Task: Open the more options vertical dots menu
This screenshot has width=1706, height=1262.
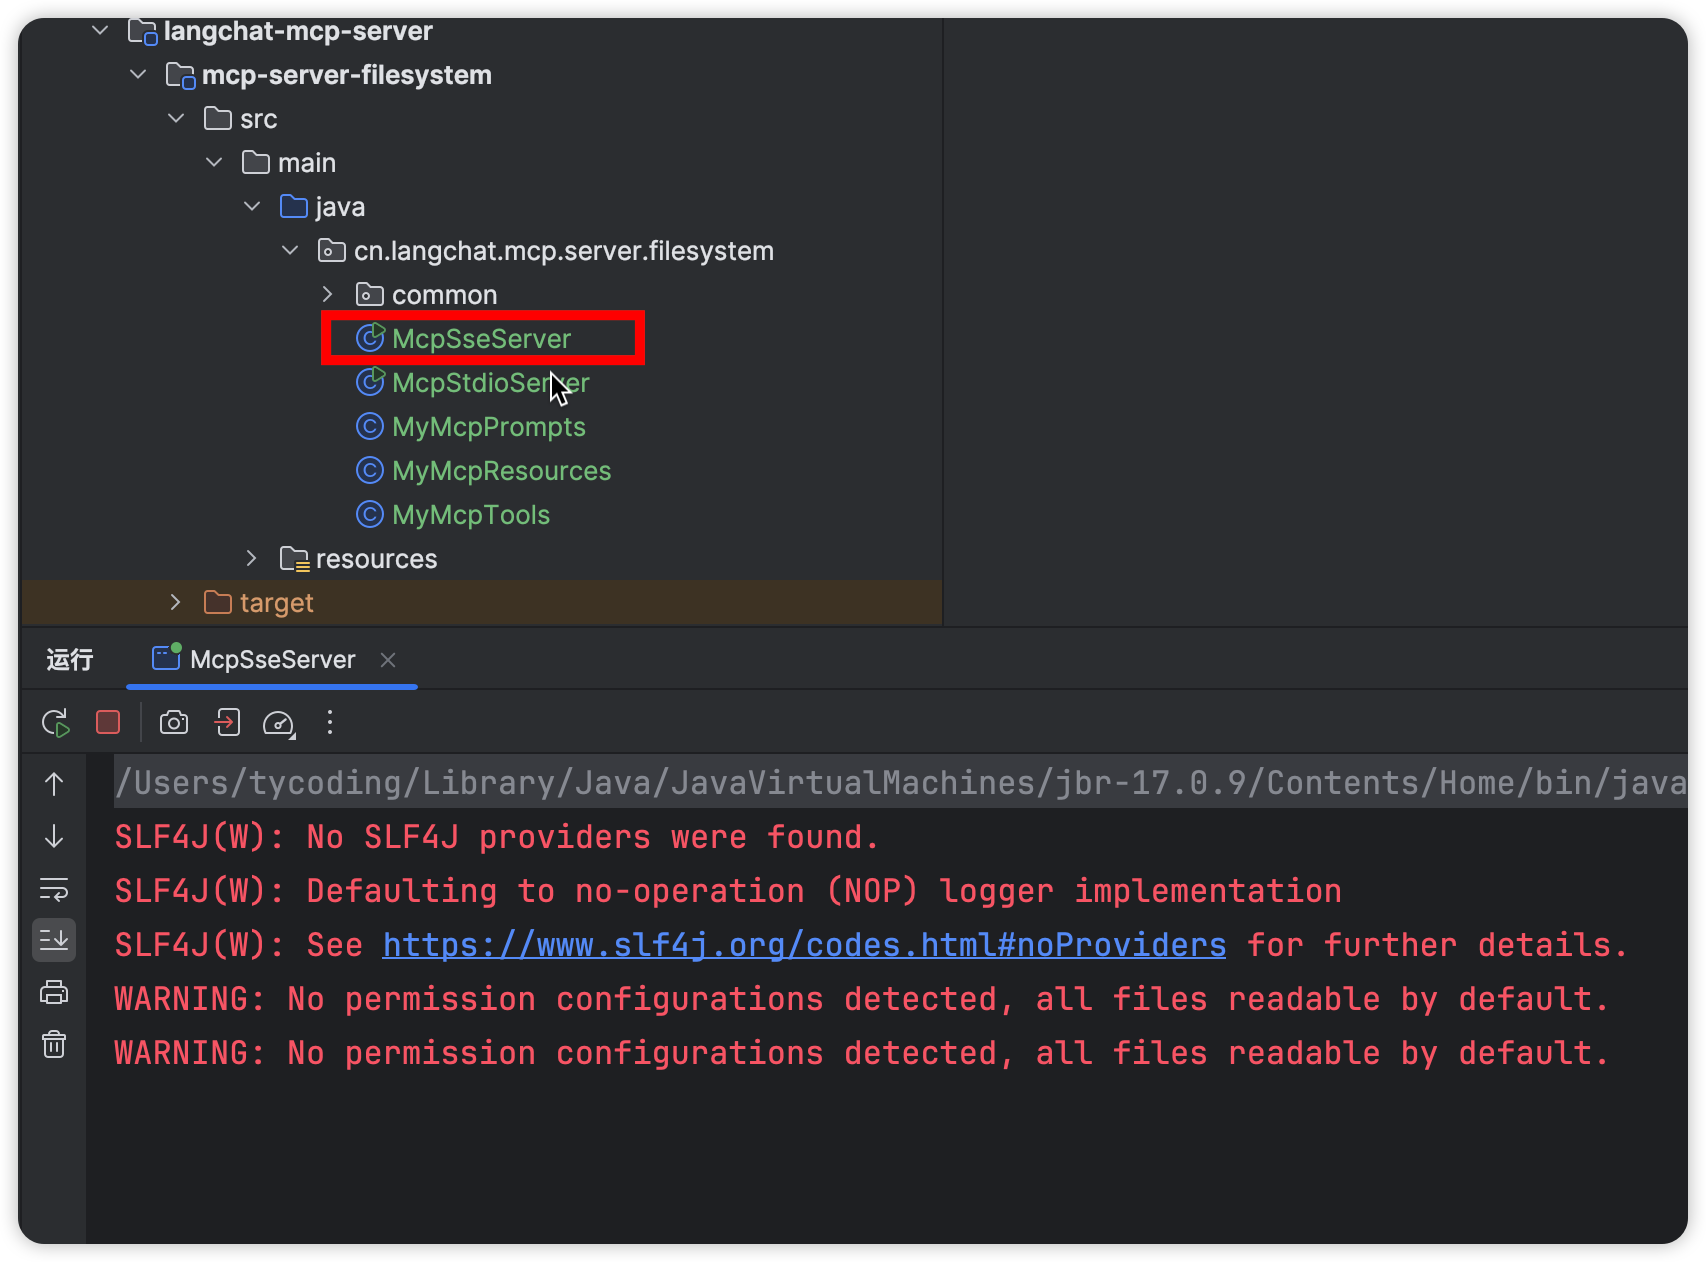Action: 330,723
